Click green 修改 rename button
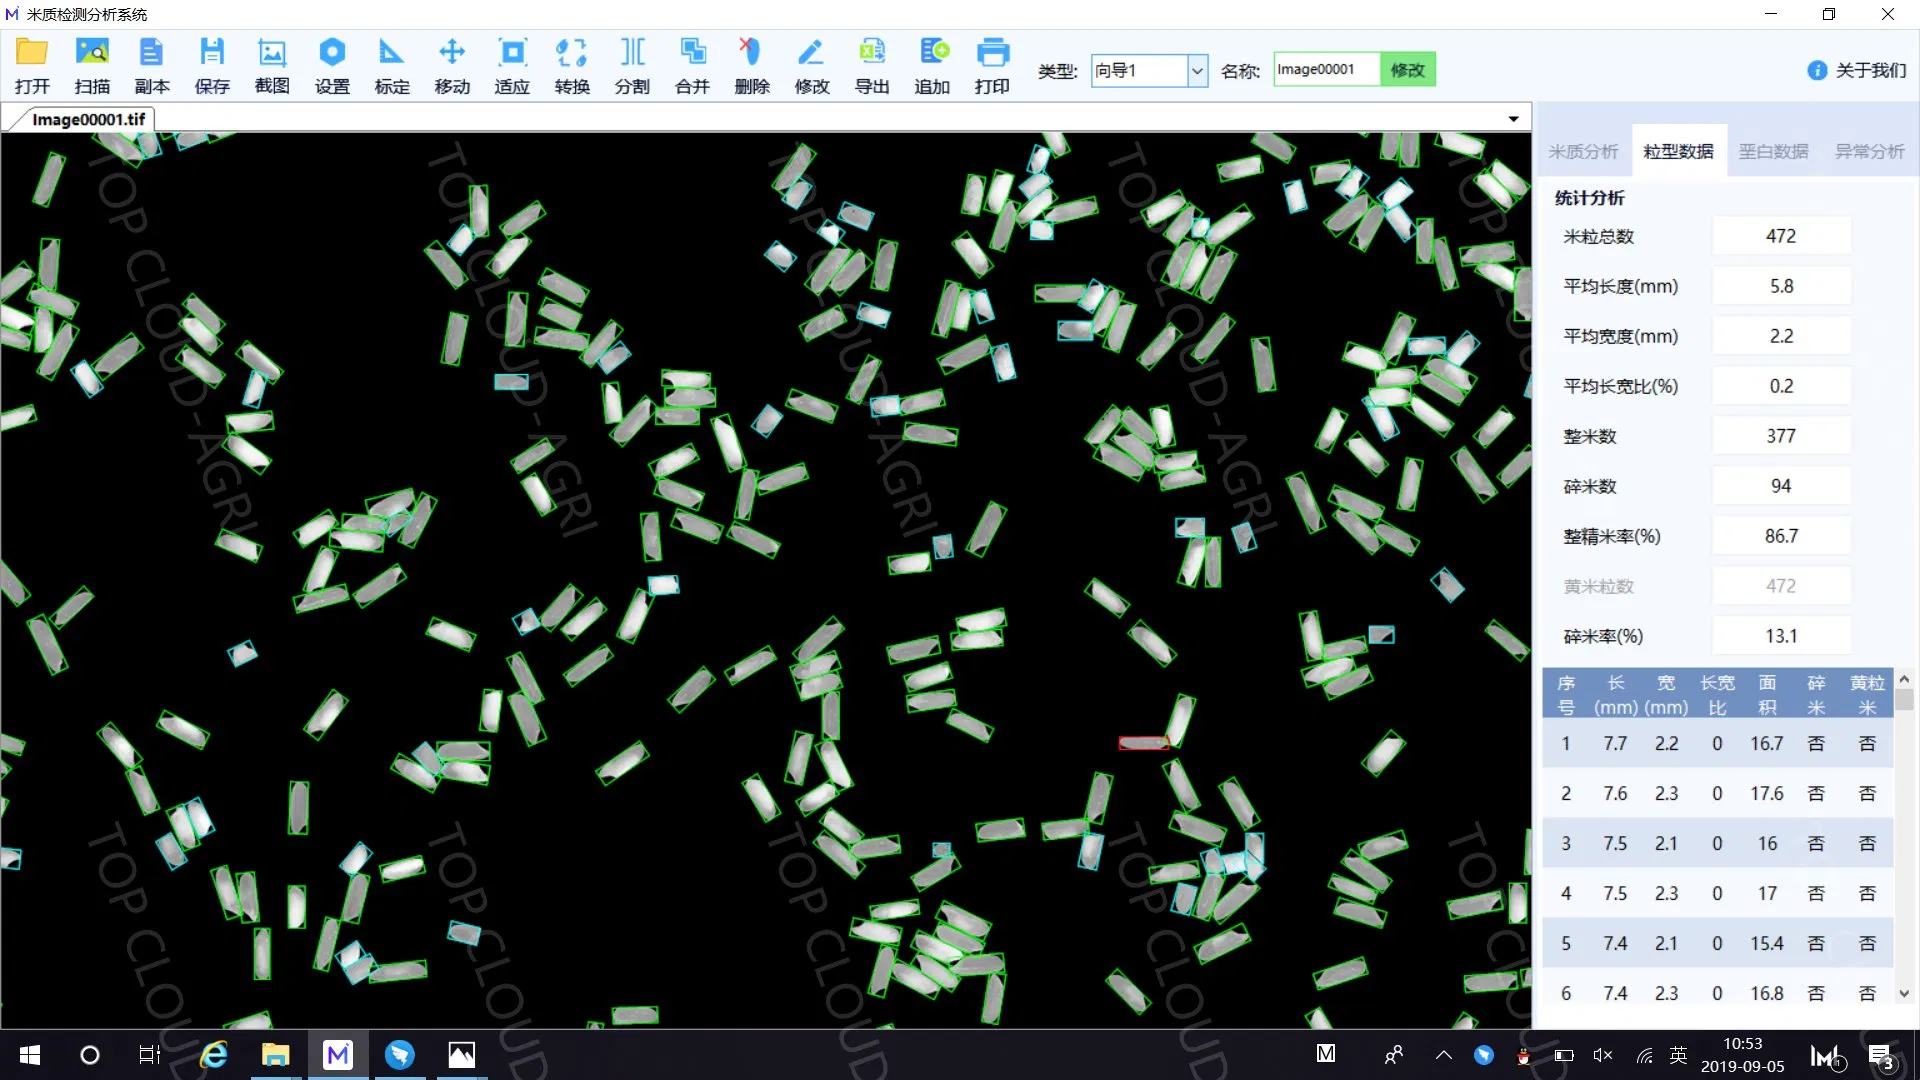The height and width of the screenshot is (1080, 1920). (1407, 69)
